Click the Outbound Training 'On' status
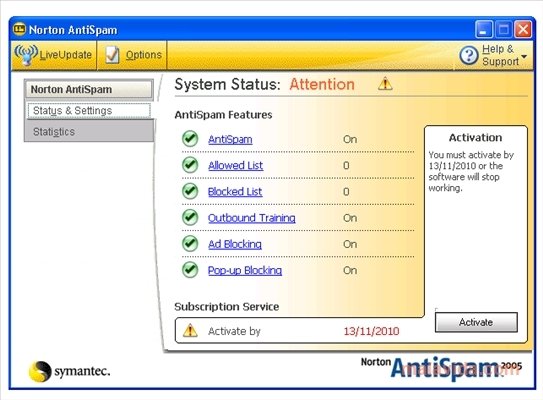 coord(350,218)
